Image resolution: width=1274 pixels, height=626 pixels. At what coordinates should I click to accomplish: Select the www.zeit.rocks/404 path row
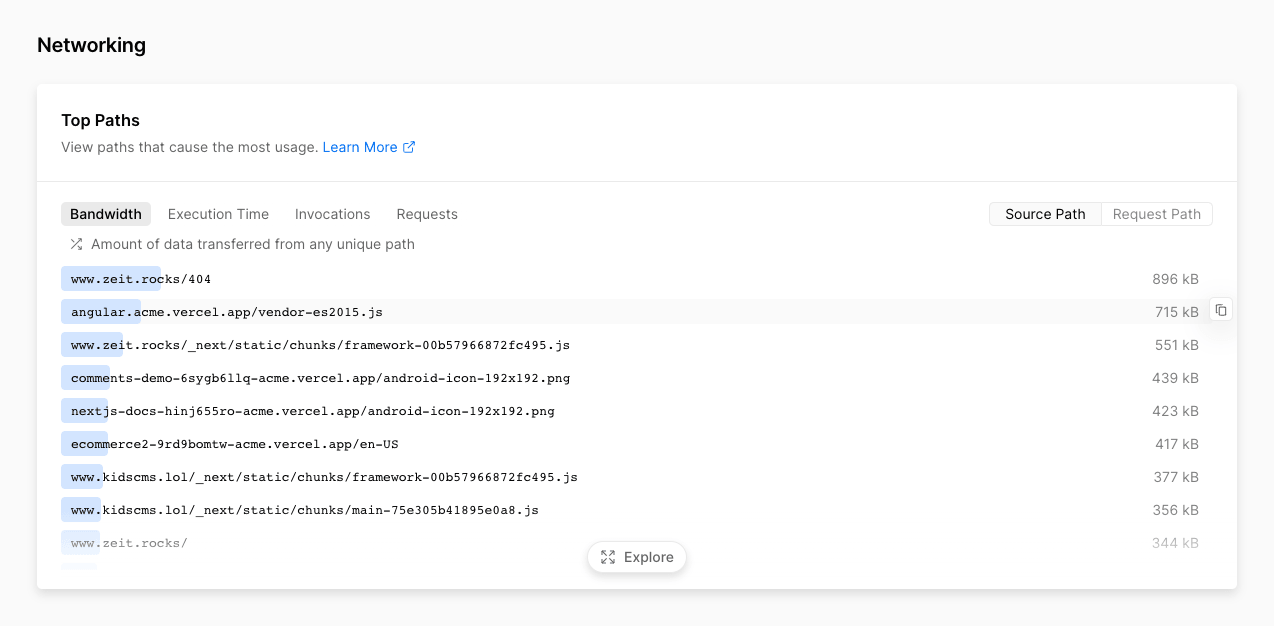(637, 279)
